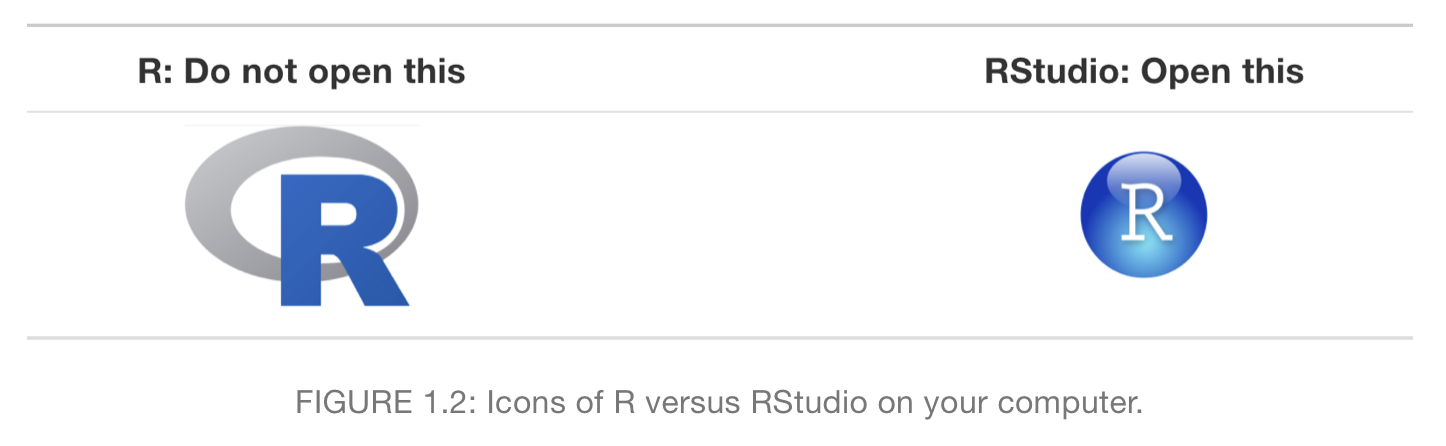The width and height of the screenshot is (1446, 446).
Task: Open the blue RStudio sphere icon
Action: [x=1143, y=214]
